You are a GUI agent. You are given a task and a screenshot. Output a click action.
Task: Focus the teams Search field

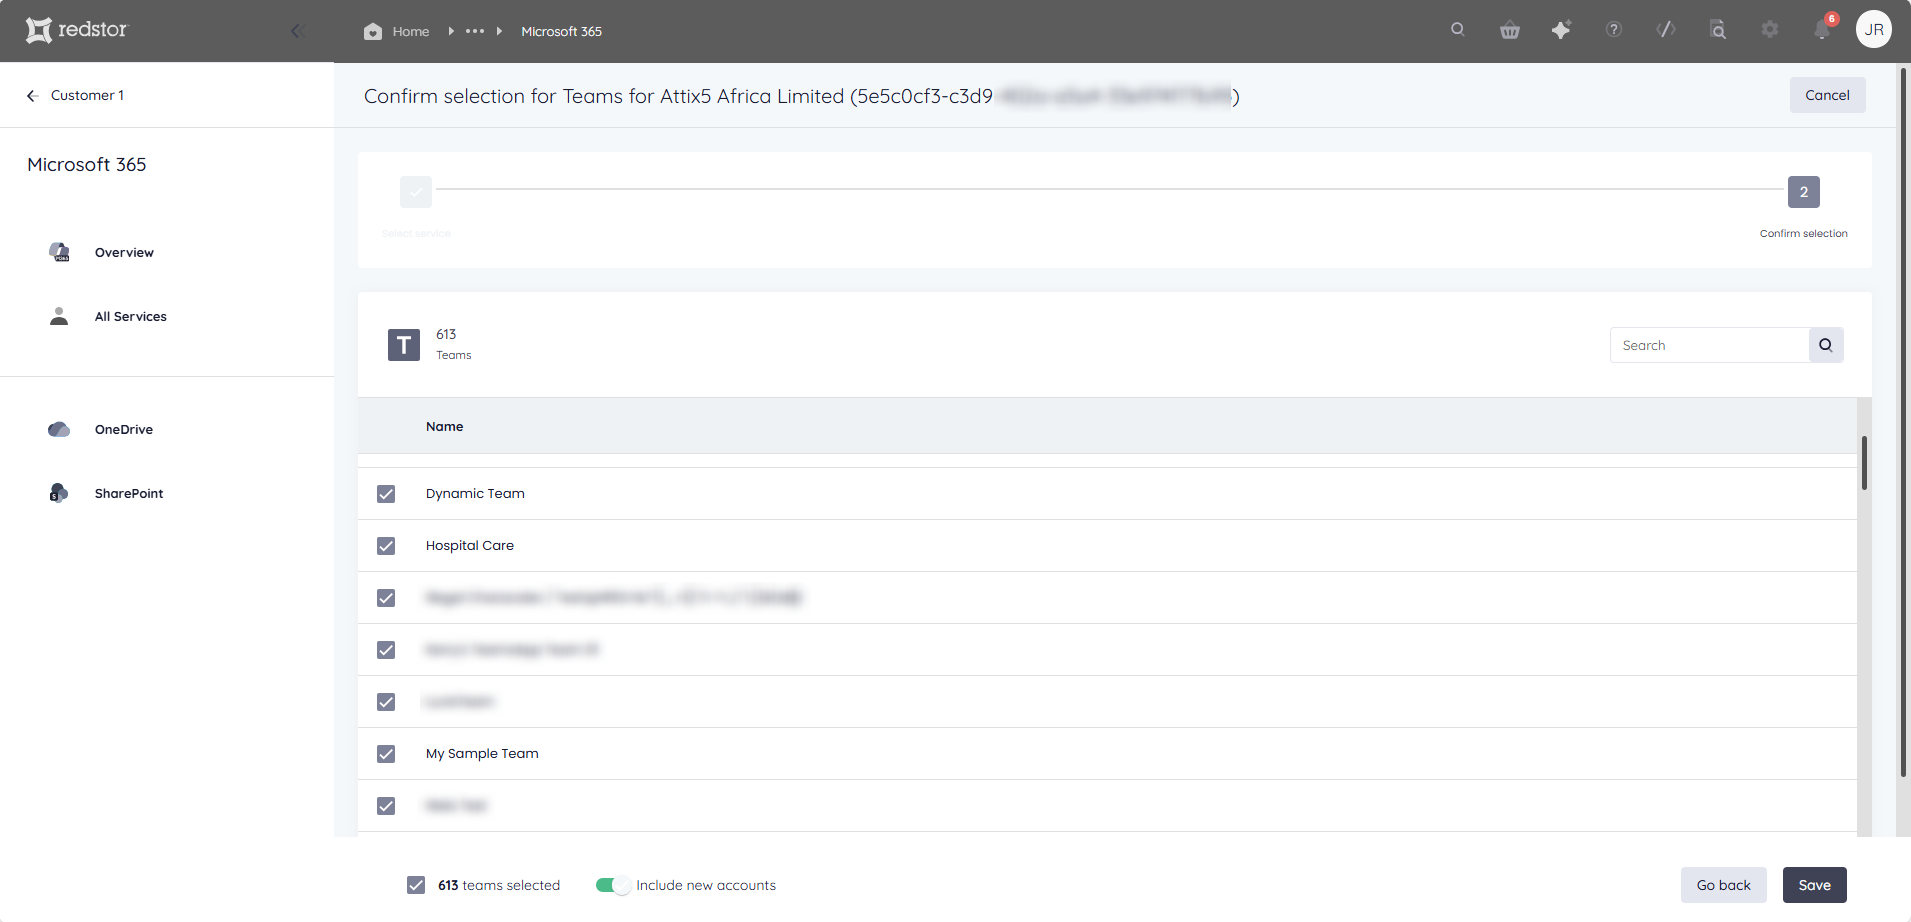click(1709, 345)
